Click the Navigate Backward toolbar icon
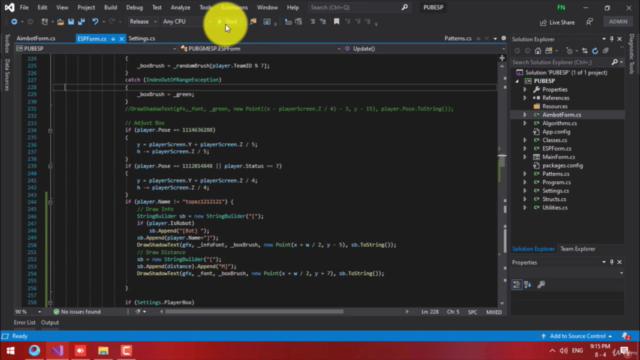640x360 pixels. click(x=14, y=22)
